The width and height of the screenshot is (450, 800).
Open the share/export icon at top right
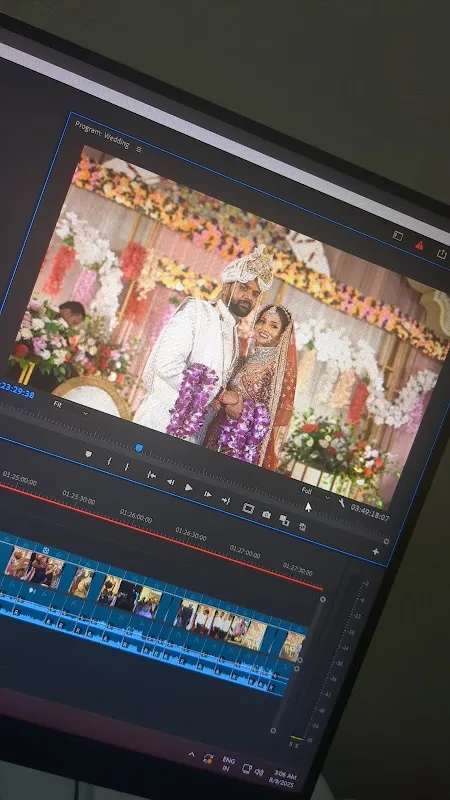441,254
